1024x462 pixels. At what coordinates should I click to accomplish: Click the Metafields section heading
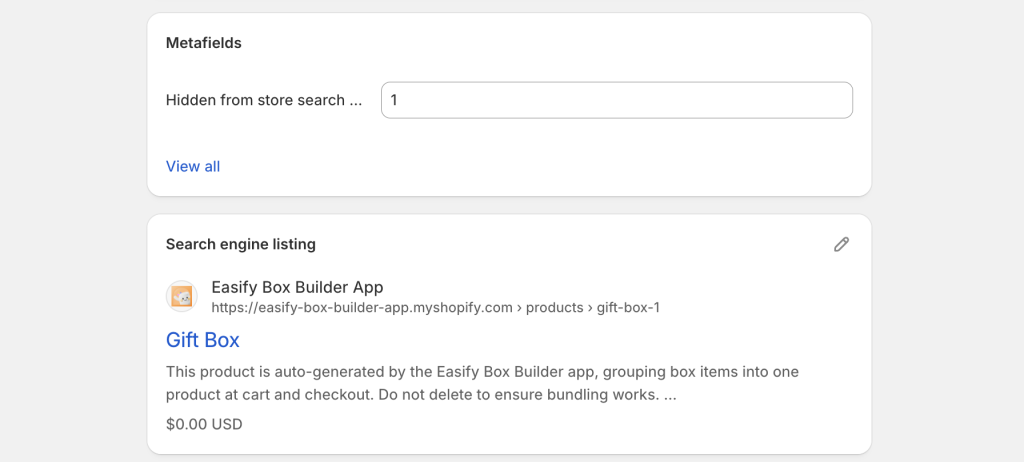204,43
